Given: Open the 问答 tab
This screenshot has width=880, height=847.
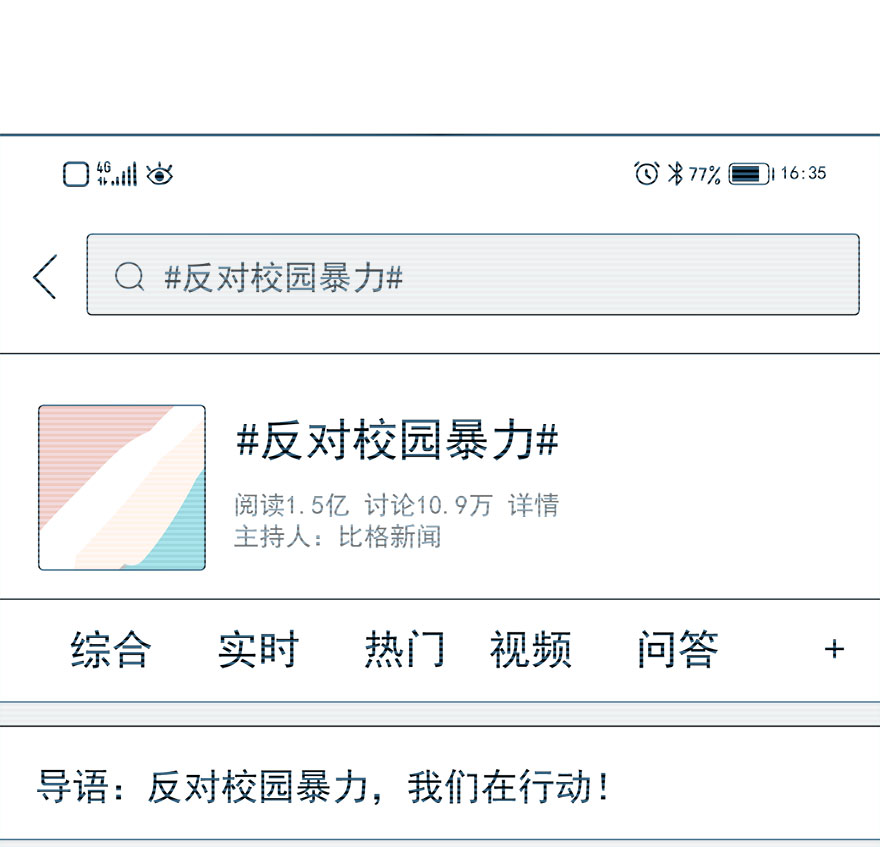Looking at the screenshot, I should tap(678, 649).
